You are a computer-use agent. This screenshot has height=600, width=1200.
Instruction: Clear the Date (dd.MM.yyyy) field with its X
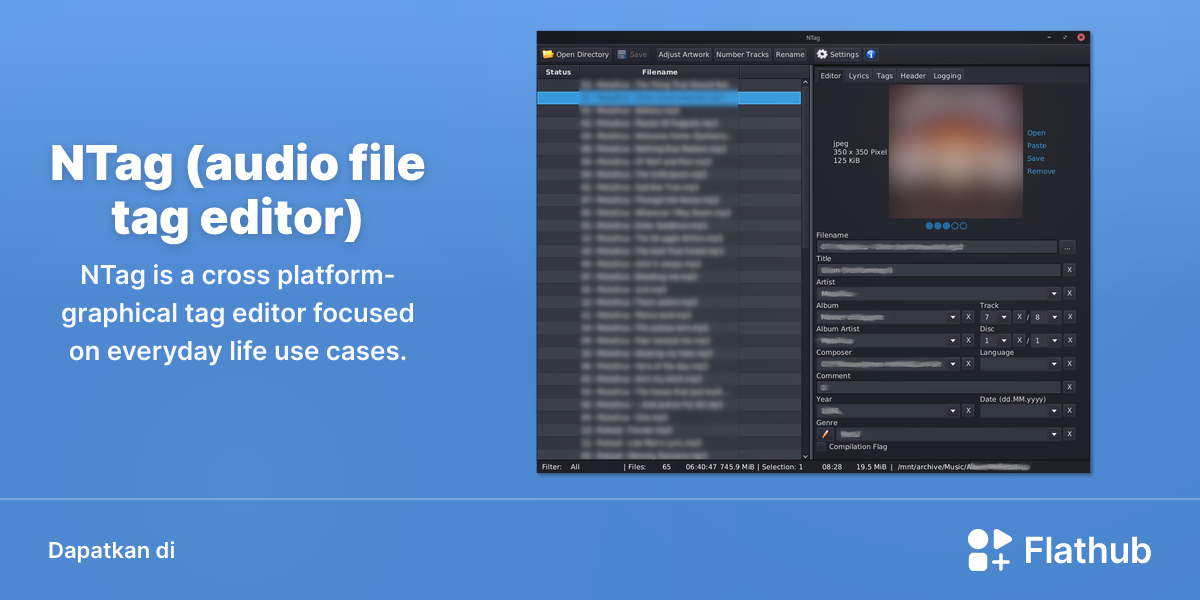(x=1069, y=411)
